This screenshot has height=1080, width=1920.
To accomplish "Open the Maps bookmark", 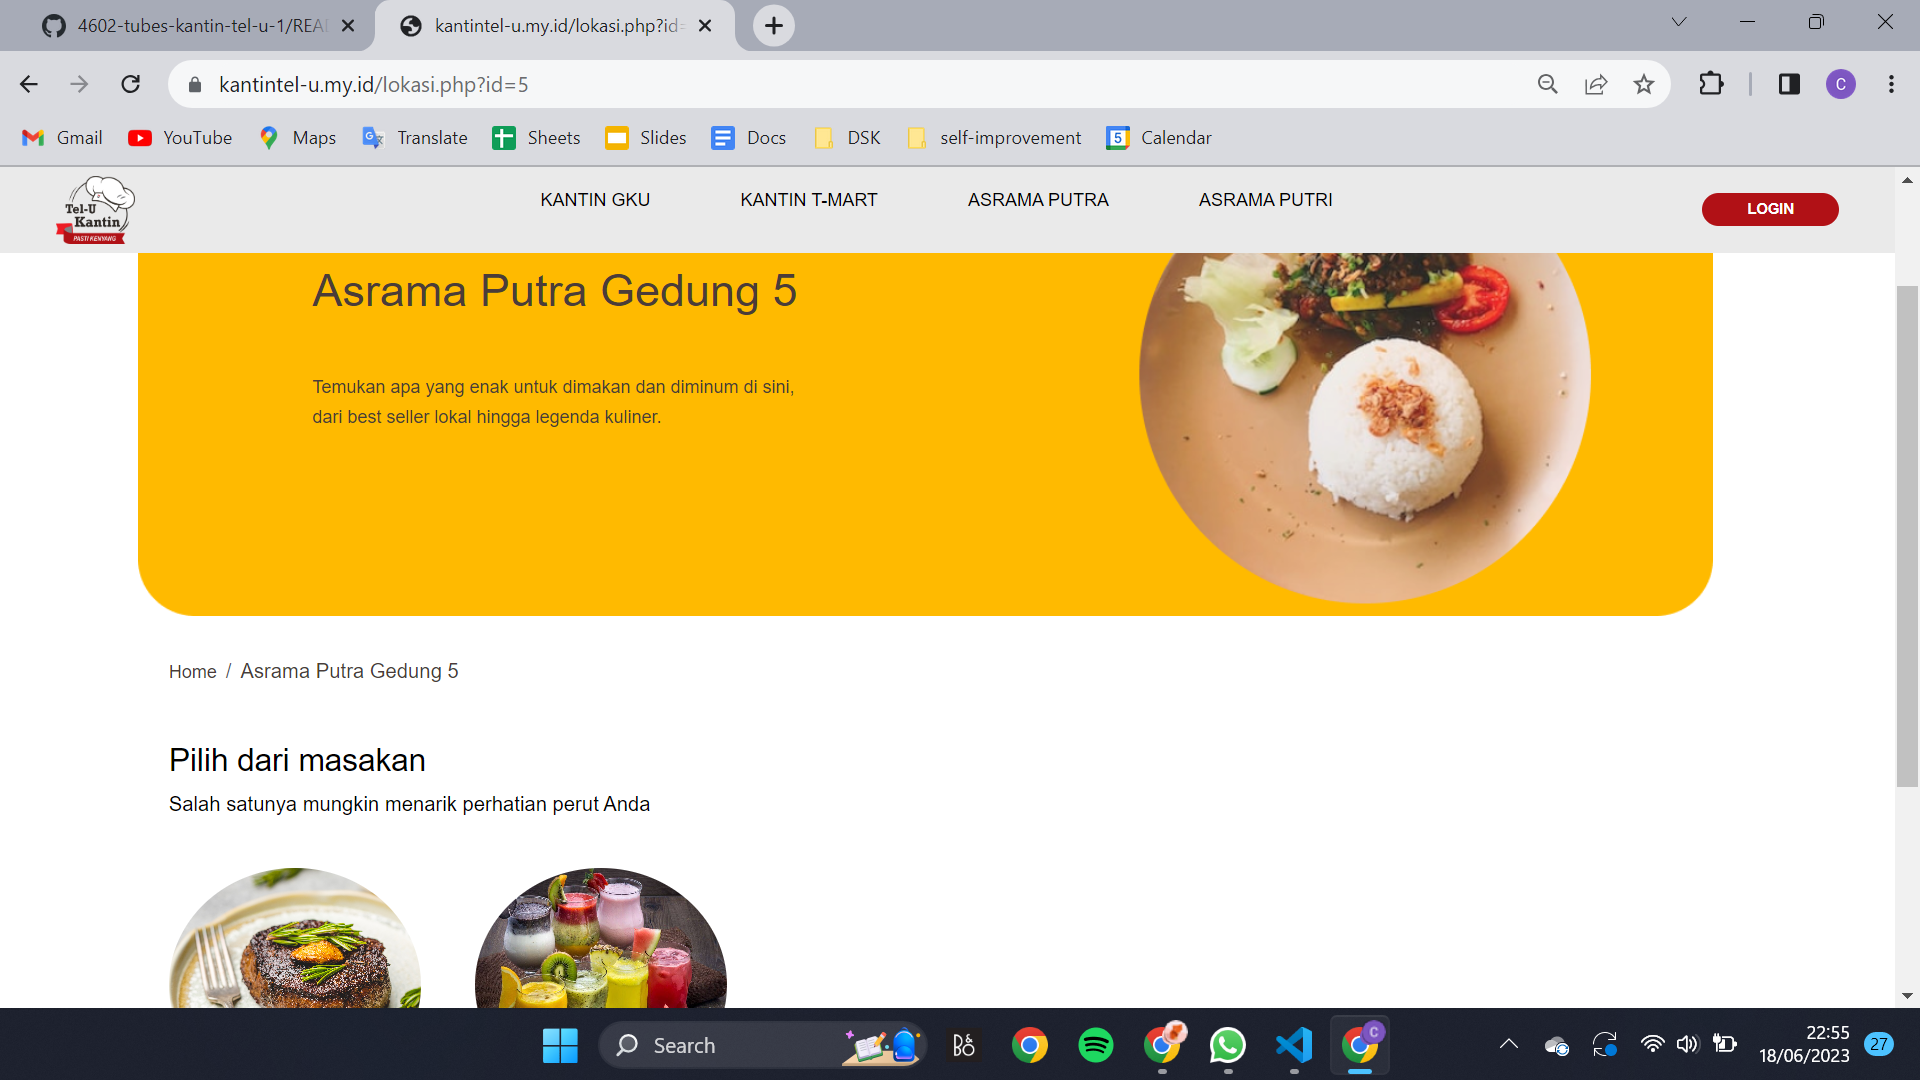I will point(297,138).
